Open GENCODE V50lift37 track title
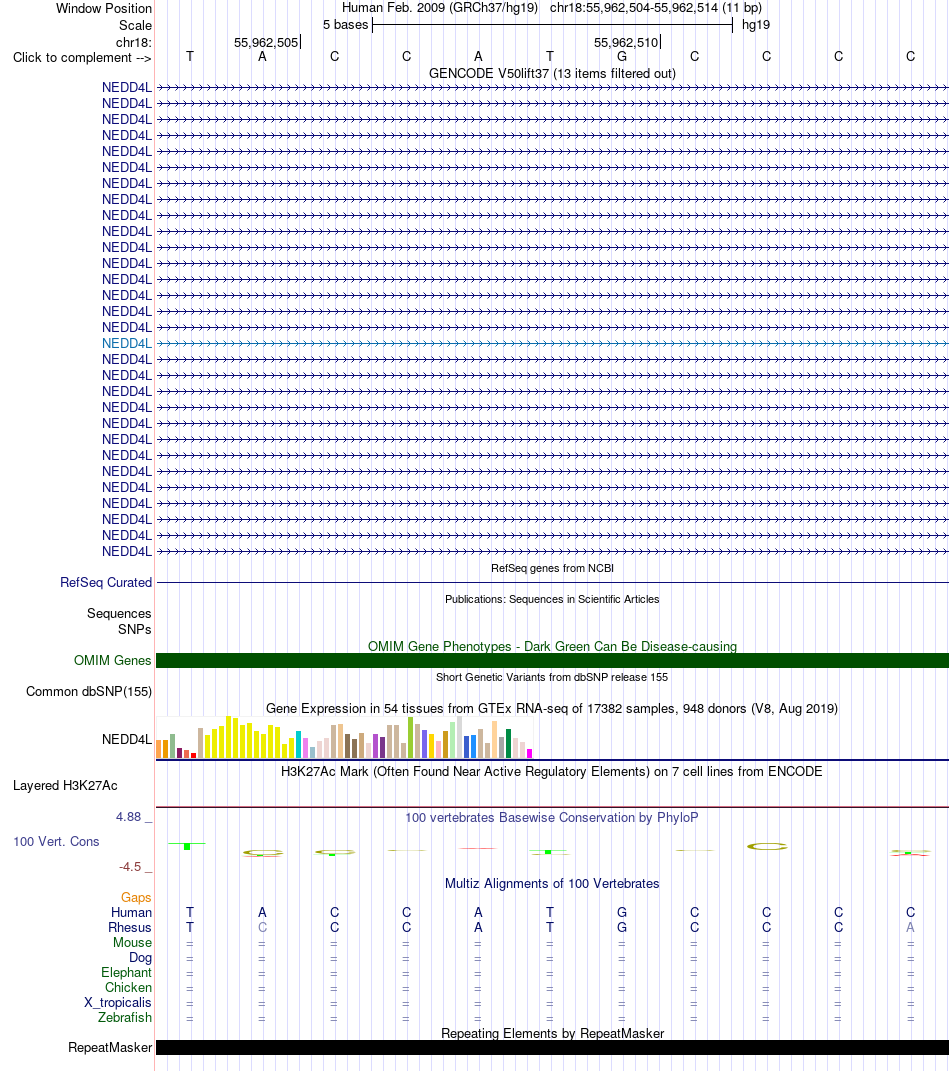Screen dimensions: 950x1071 coord(553,73)
